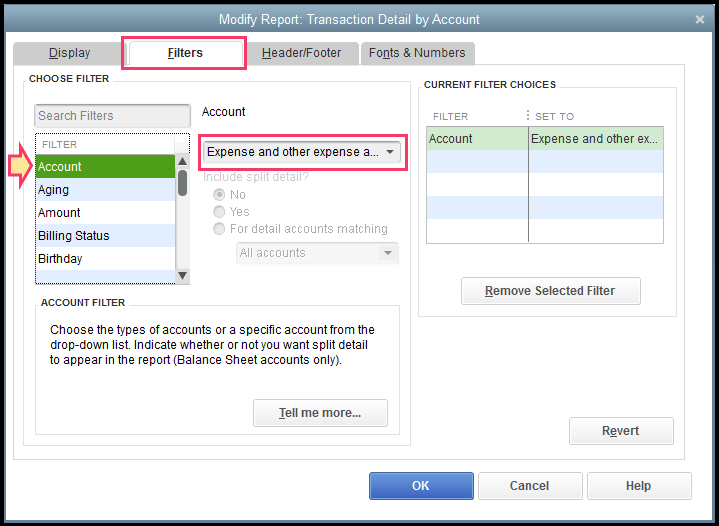The width and height of the screenshot is (719, 526).
Task: Click the Revert button
Action: (x=620, y=431)
